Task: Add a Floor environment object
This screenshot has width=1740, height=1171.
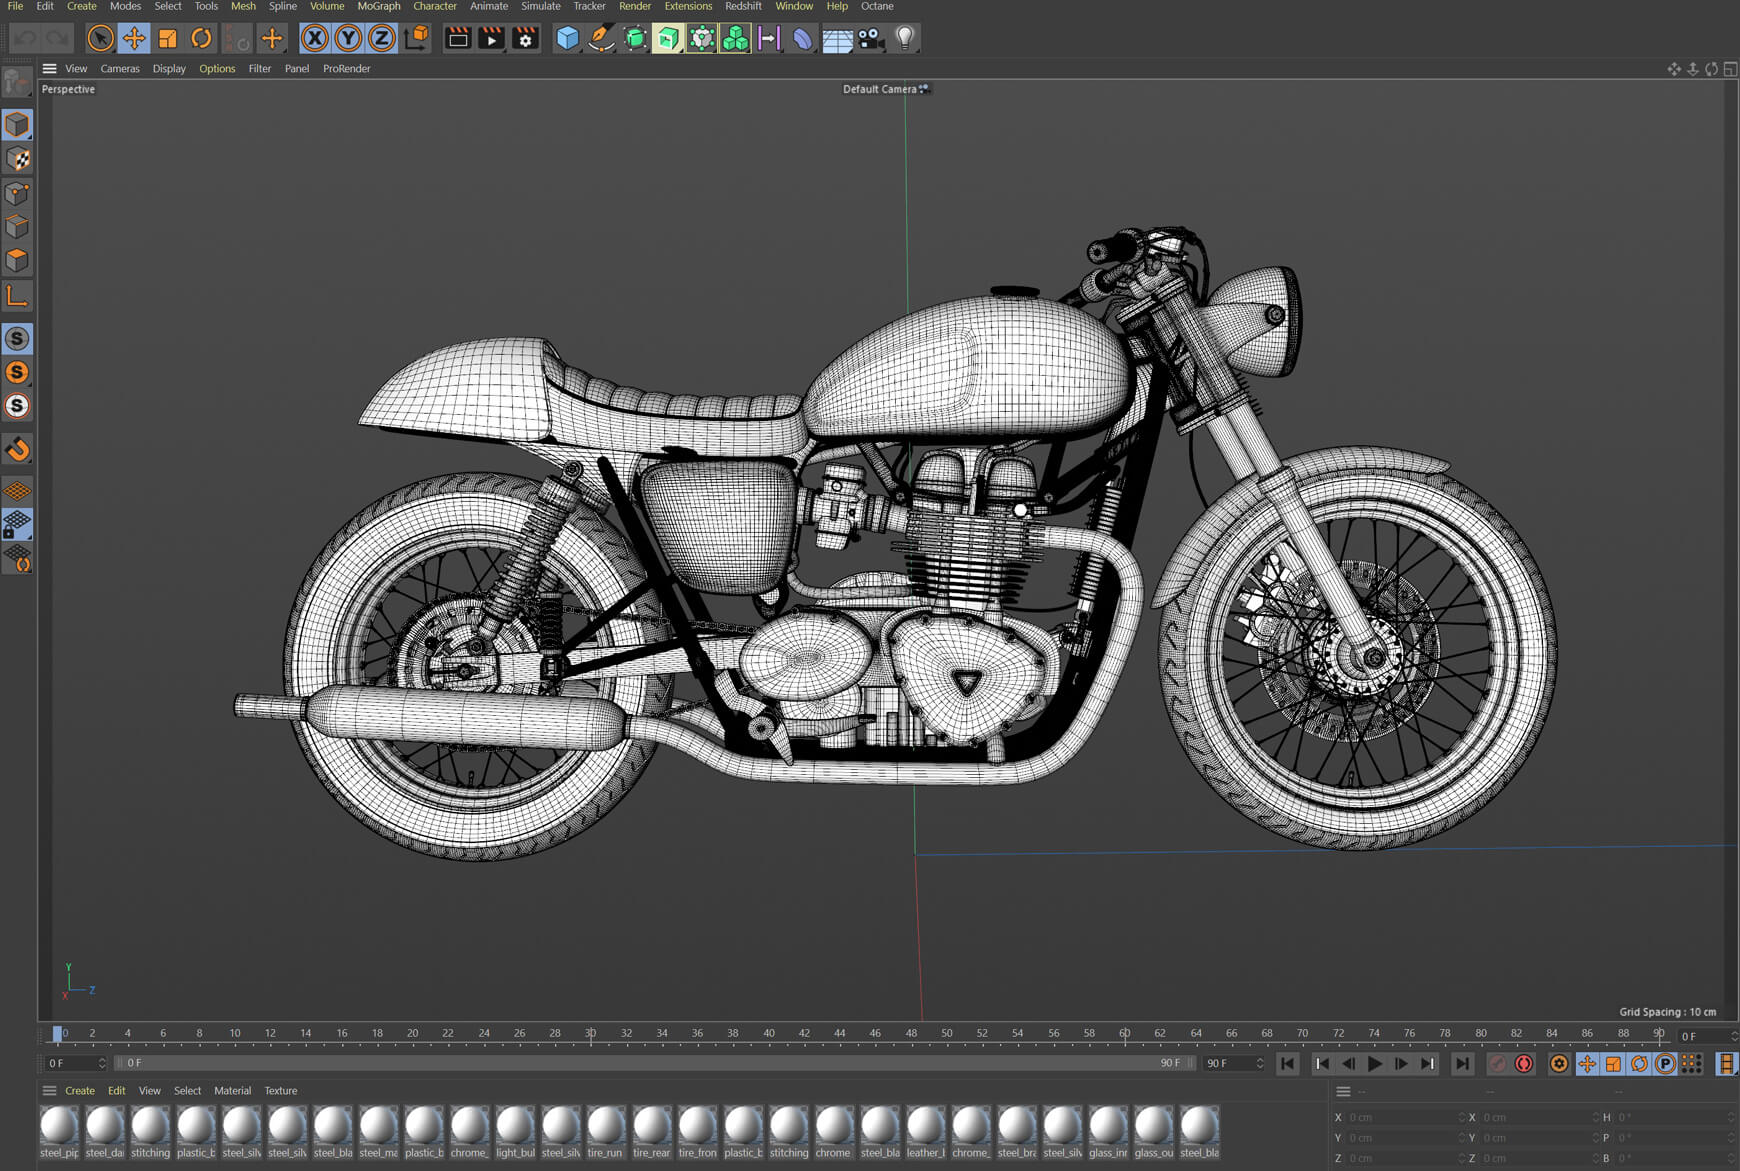Action: pyautogui.click(x=837, y=38)
